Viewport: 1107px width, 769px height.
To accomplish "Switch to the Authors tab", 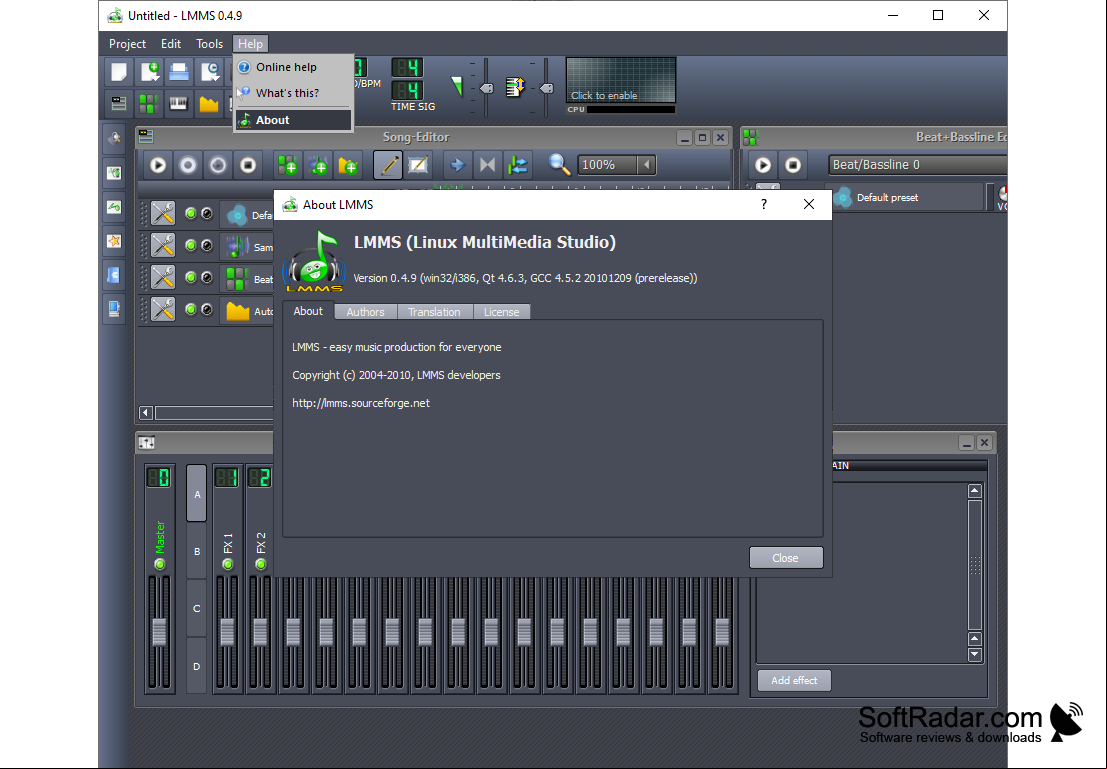I will click(x=366, y=312).
